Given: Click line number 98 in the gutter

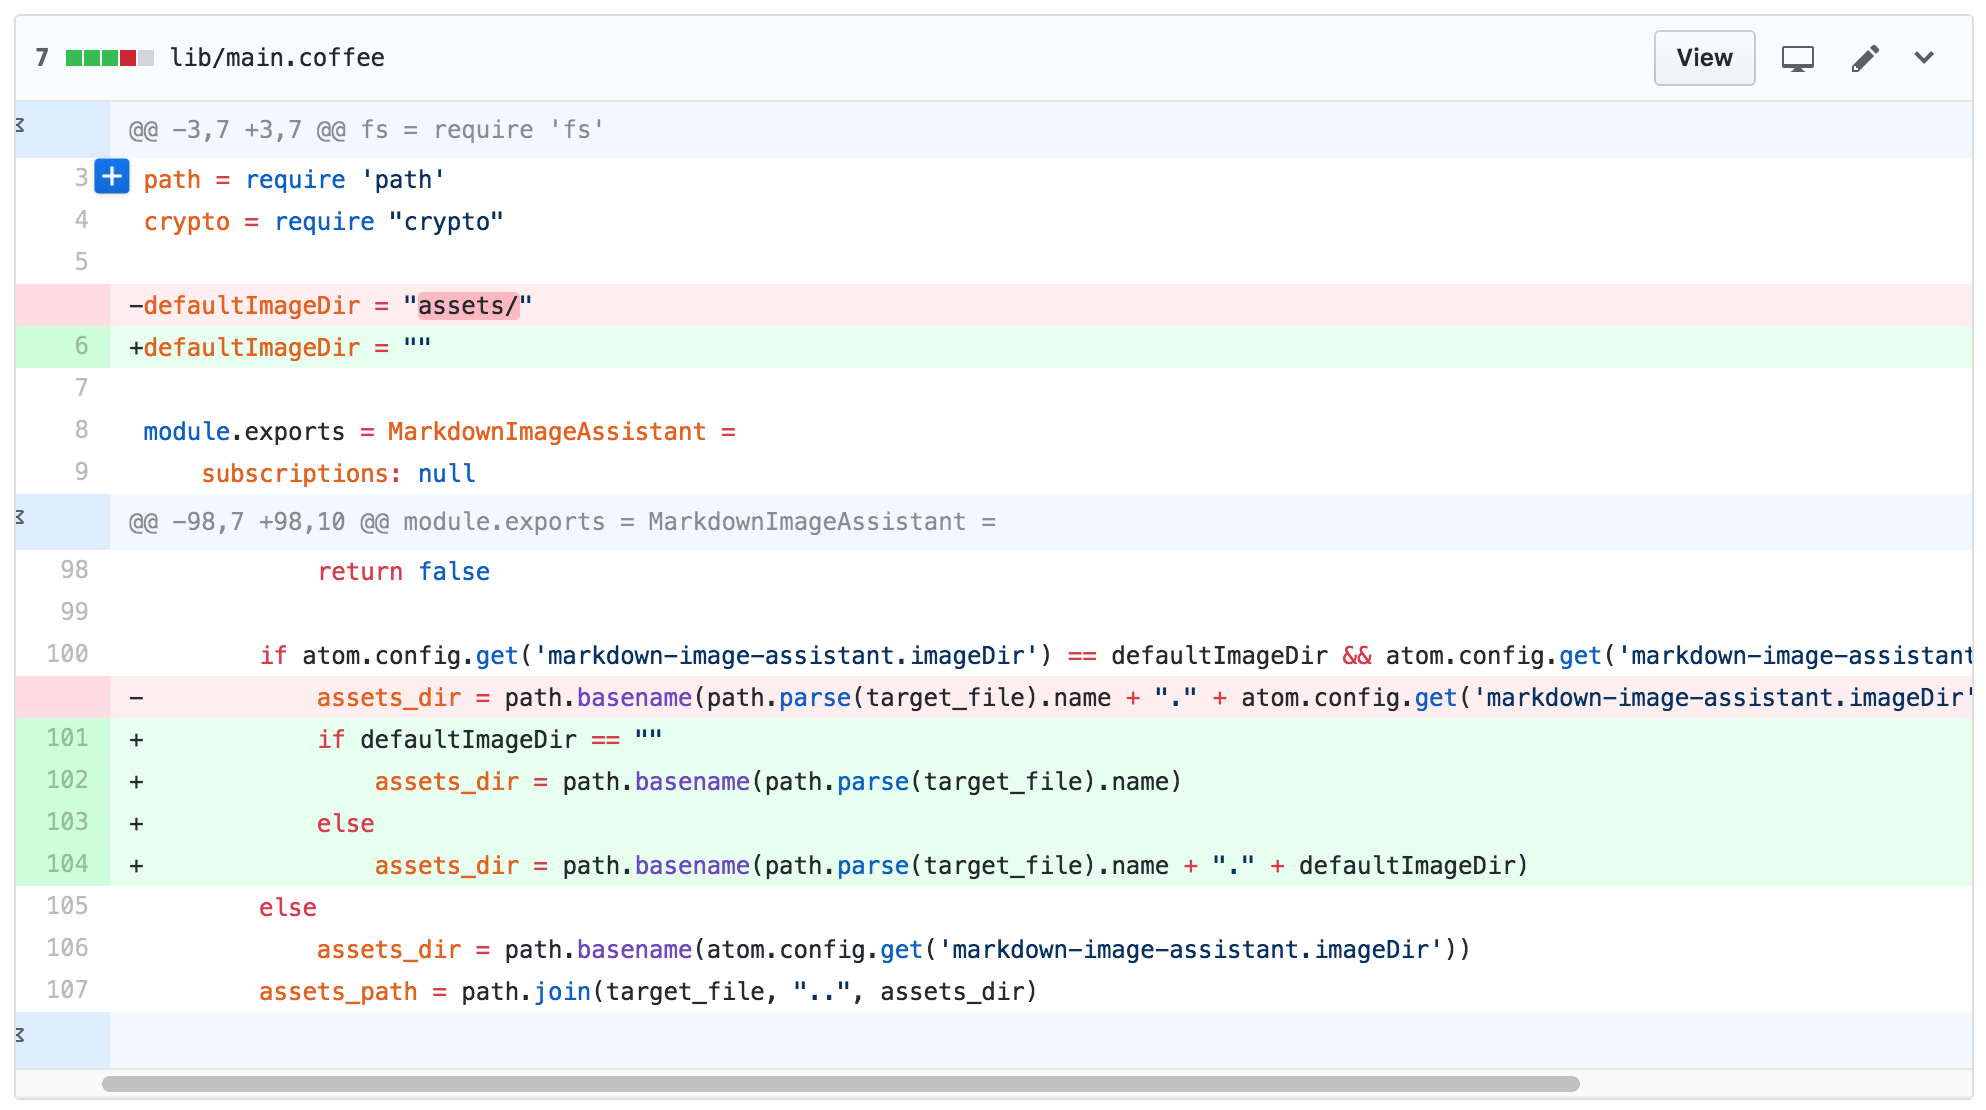Looking at the screenshot, I should pos(74,570).
